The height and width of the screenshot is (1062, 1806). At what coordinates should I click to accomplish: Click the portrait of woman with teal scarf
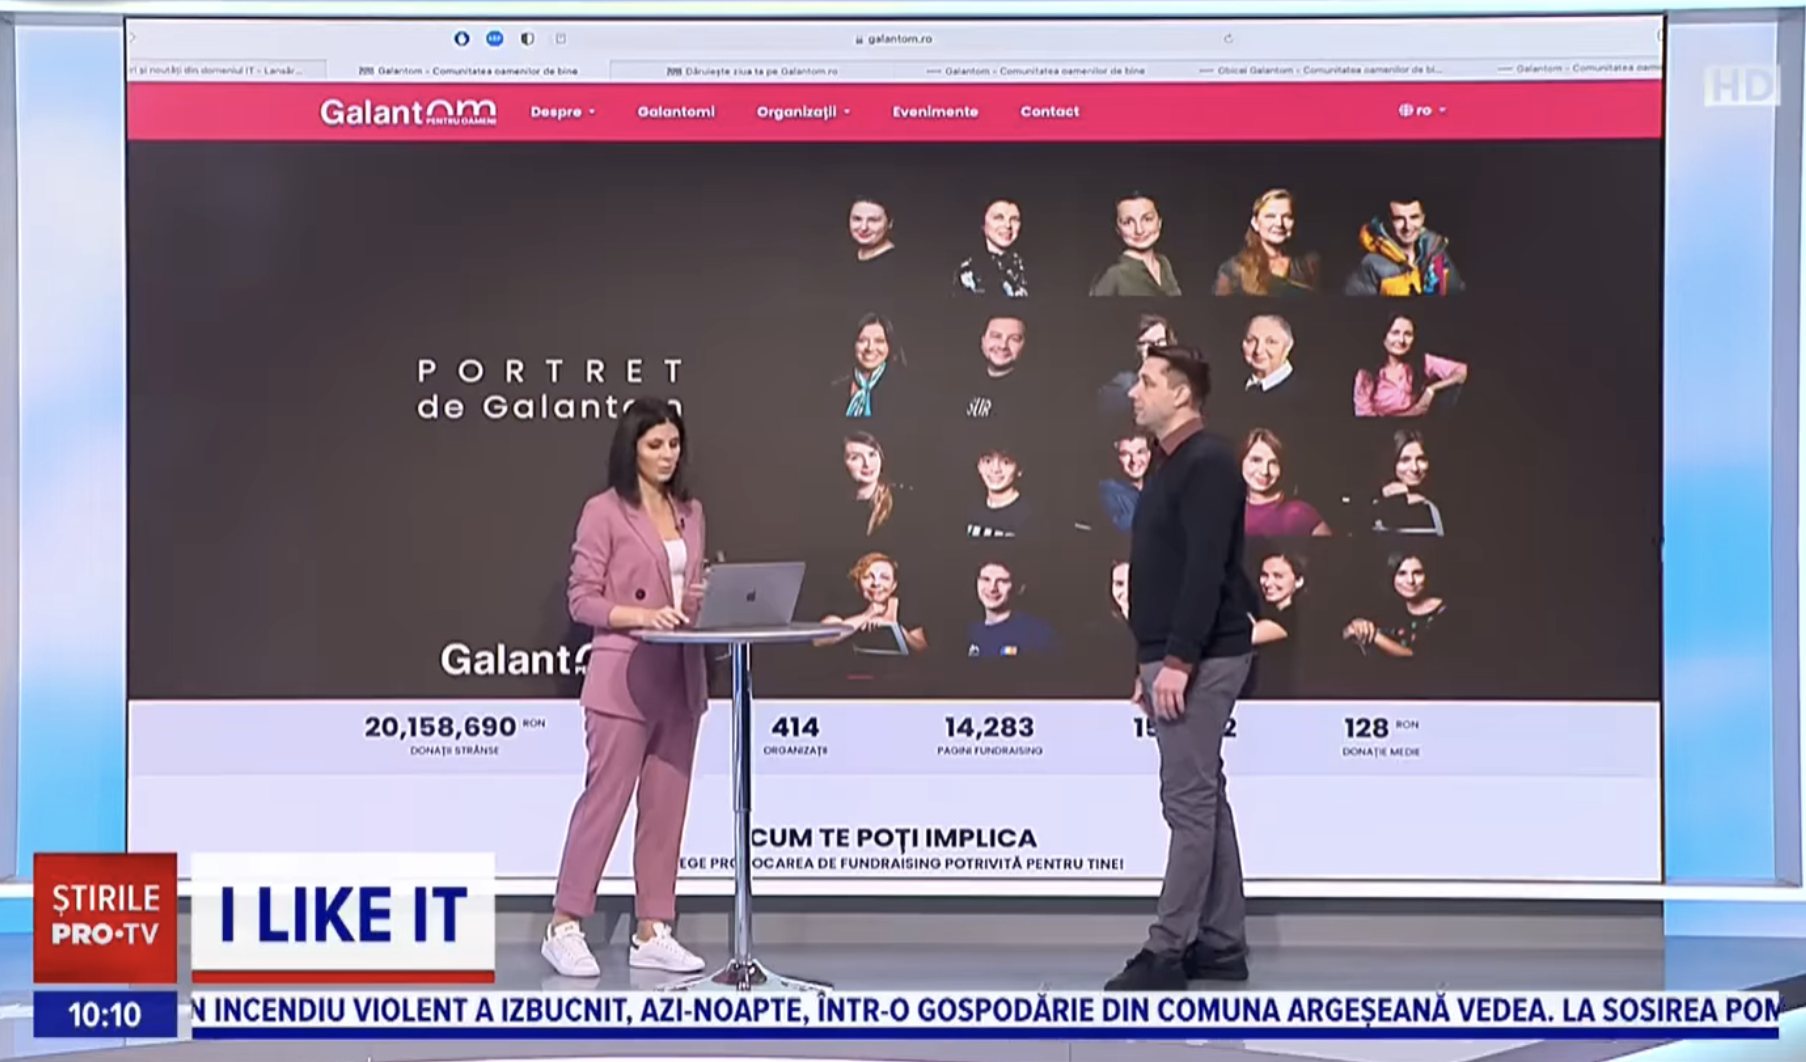[x=868, y=366]
